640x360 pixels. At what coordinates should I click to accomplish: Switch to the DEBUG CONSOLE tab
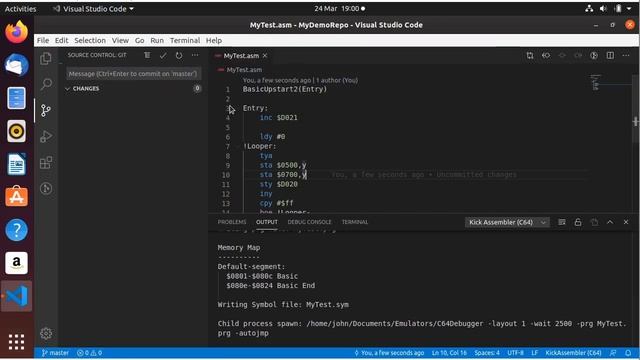309,222
